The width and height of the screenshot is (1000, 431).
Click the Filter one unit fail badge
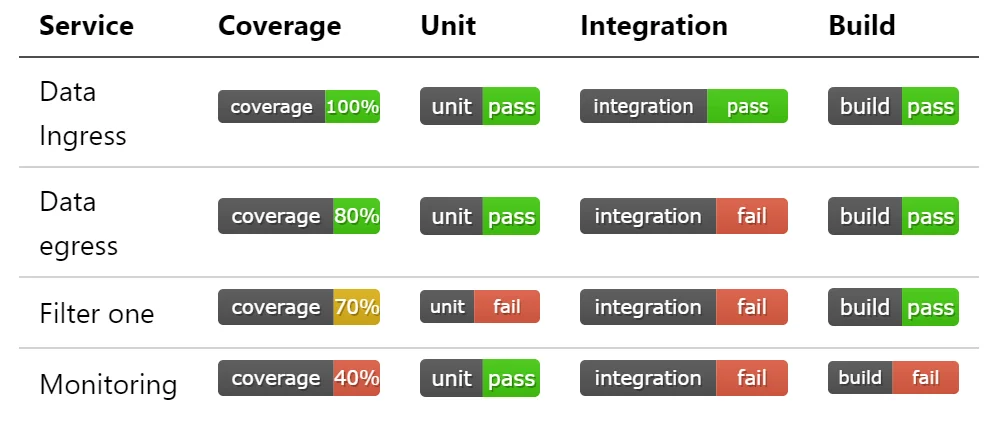[480, 307]
